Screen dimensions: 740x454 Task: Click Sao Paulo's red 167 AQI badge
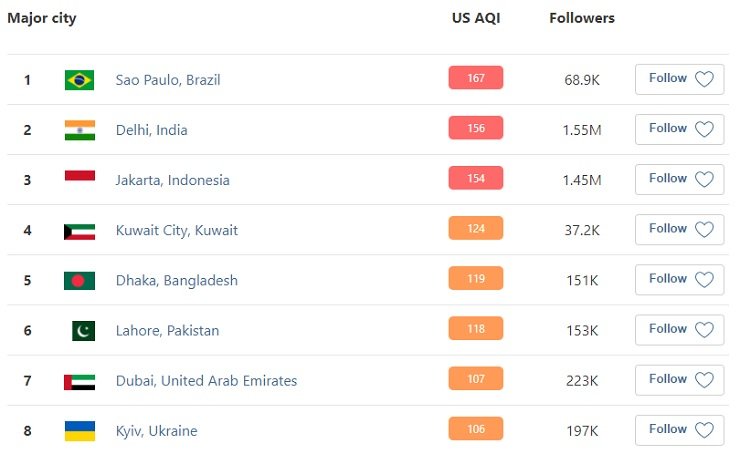476,78
